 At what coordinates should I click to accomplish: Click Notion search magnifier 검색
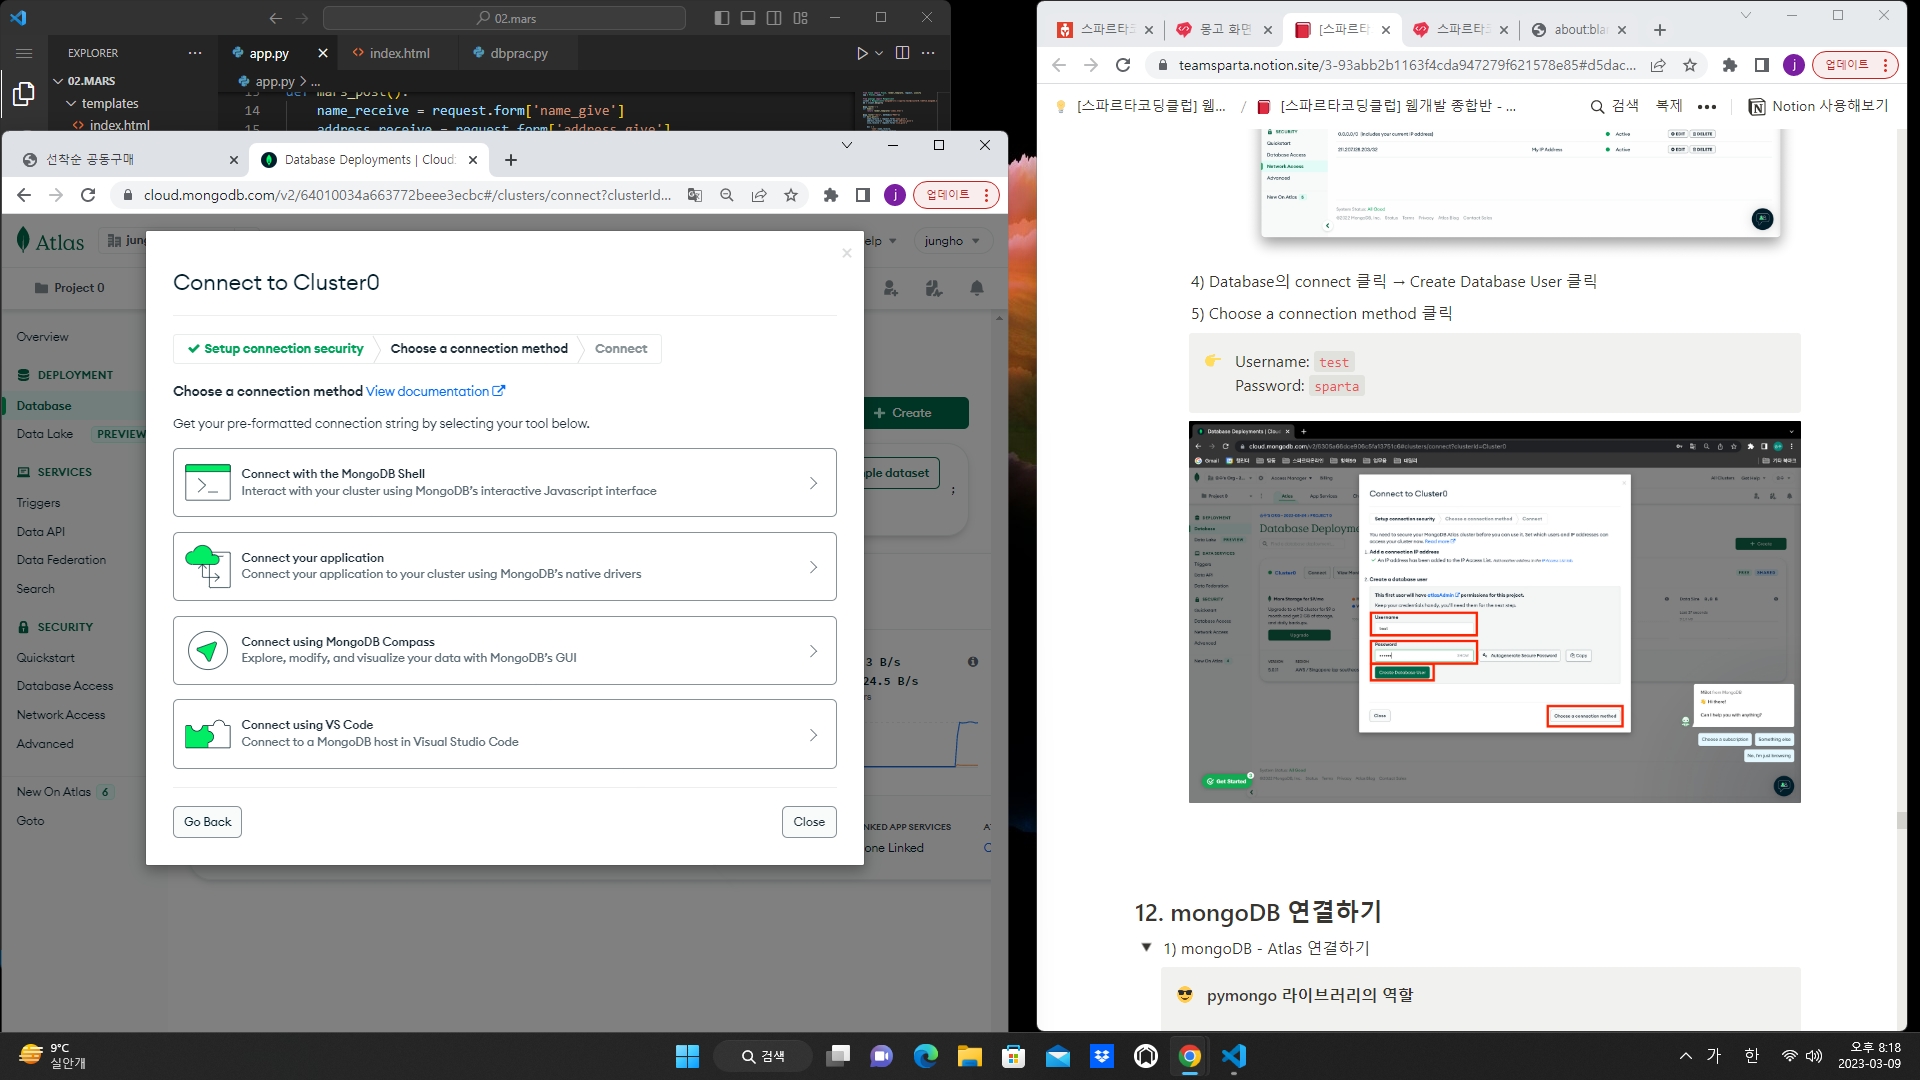coord(1614,106)
